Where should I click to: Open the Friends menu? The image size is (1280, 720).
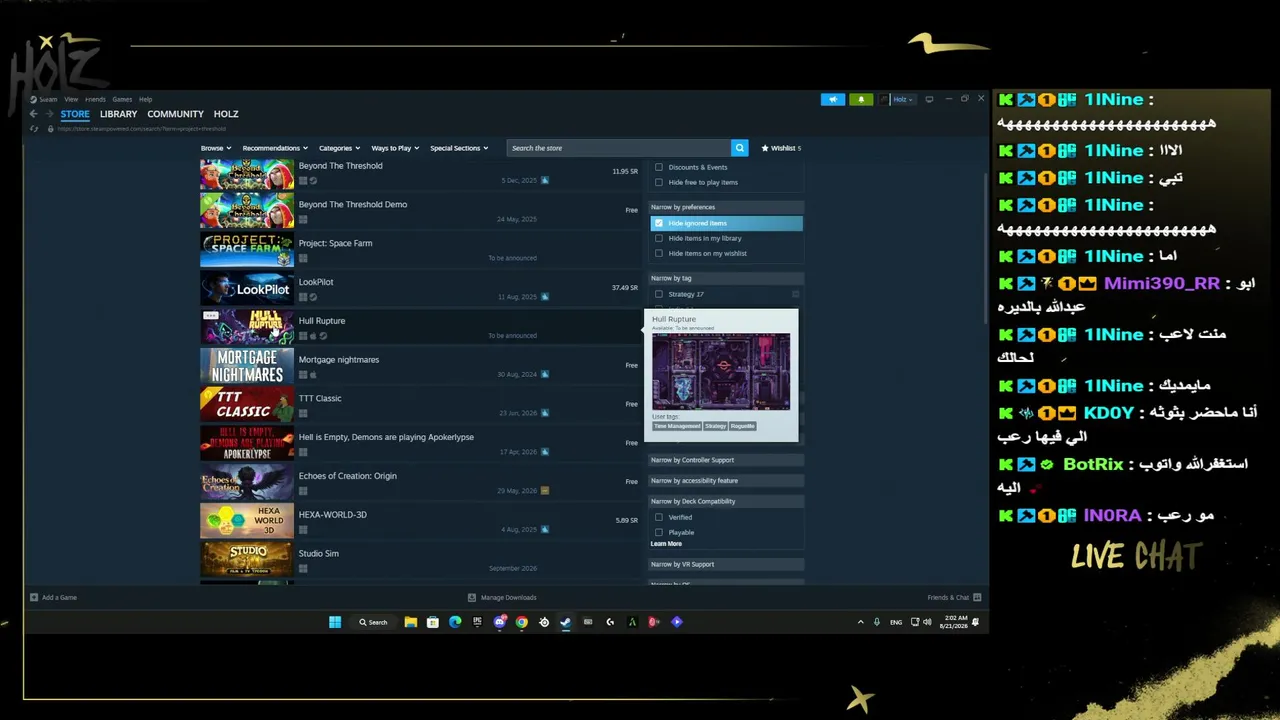(95, 99)
